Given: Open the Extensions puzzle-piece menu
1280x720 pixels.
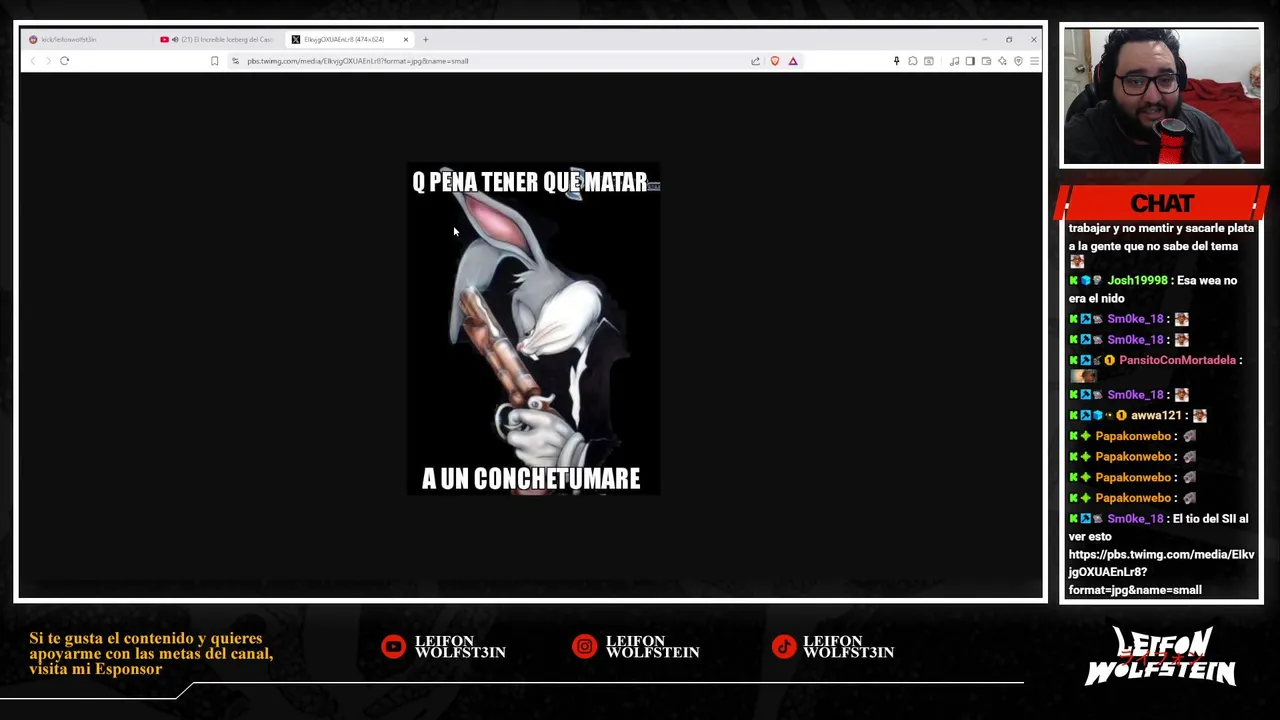Looking at the screenshot, I should tap(912, 61).
